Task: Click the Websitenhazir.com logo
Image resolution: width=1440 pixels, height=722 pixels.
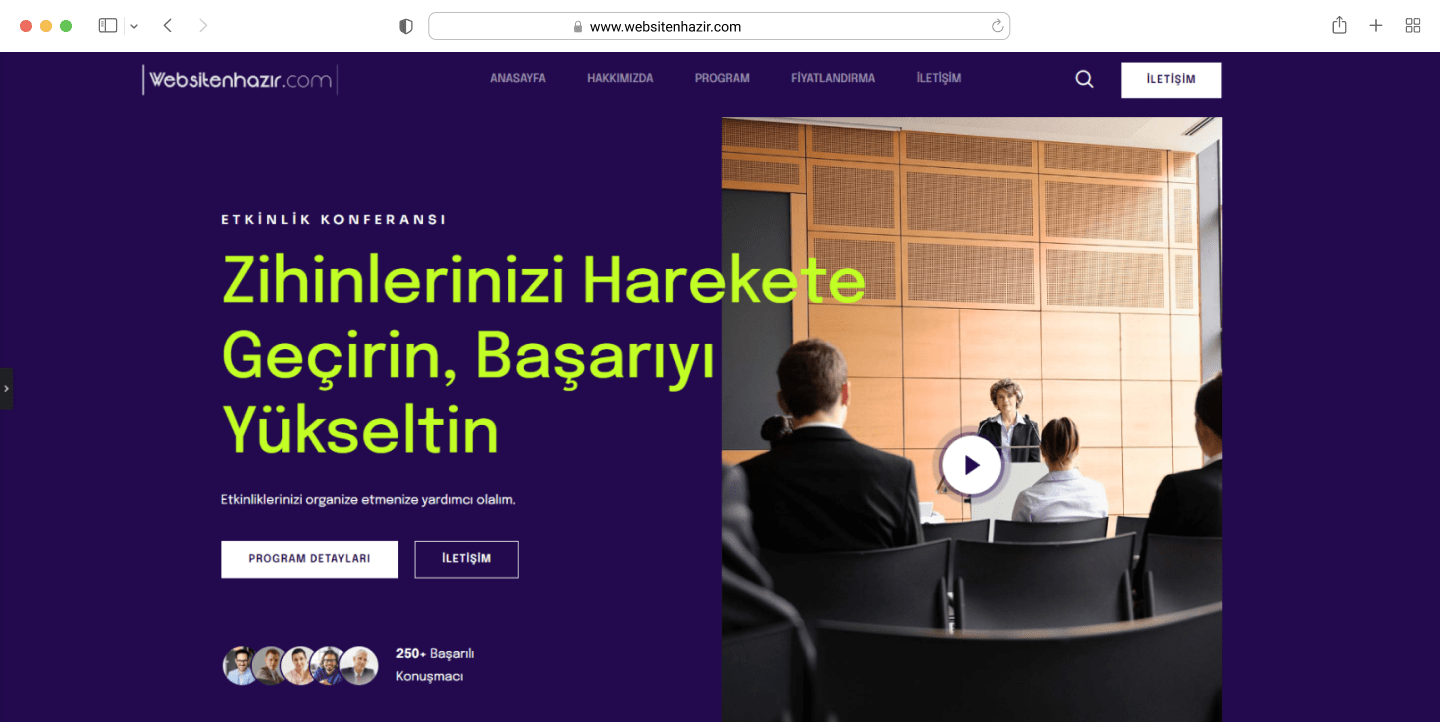Action: [240, 80]
